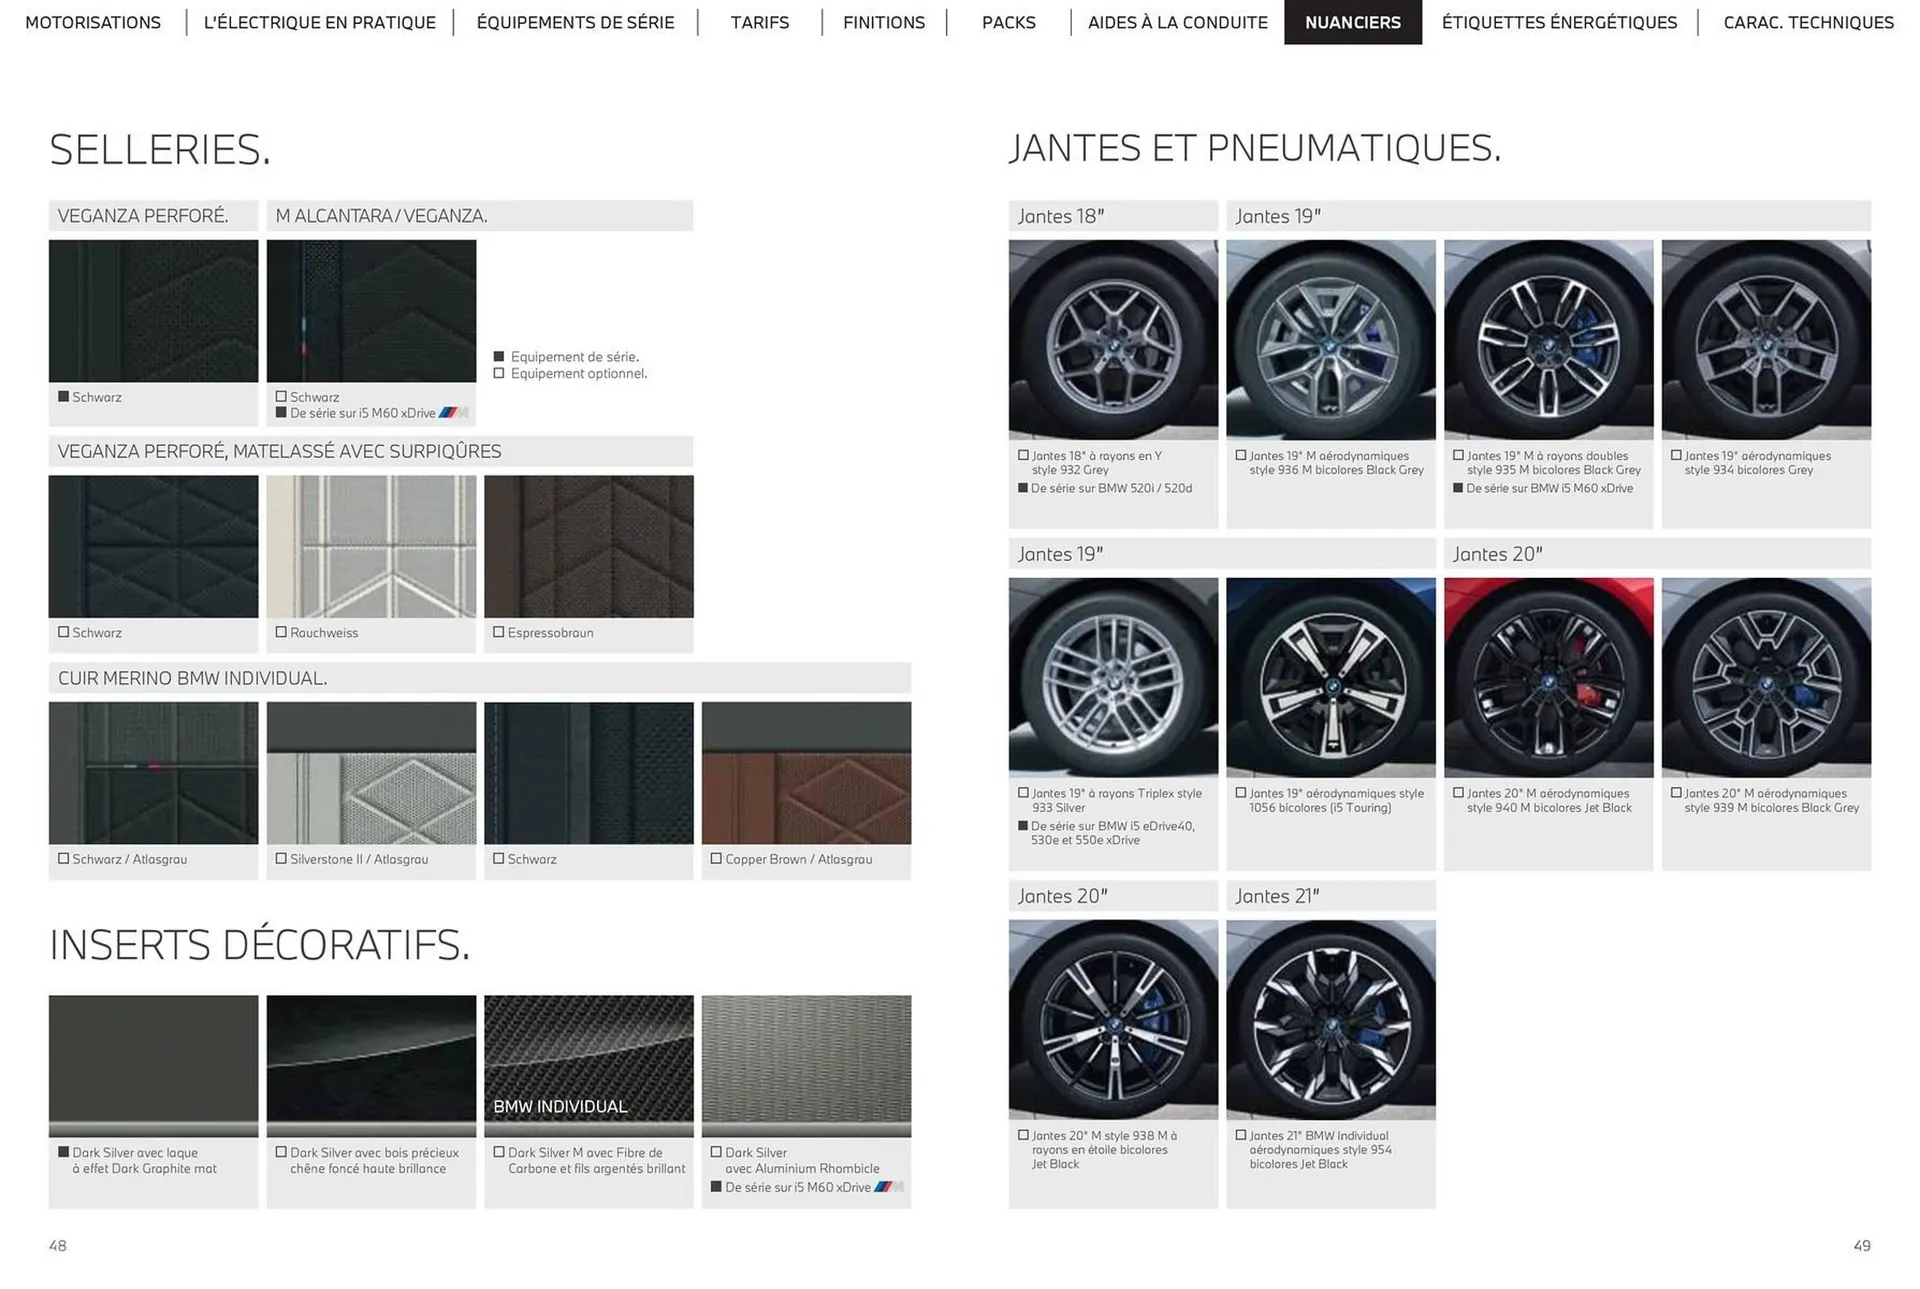Screen dimensions: 1920x1289
Task: View the Jantes 20" M style 938 wheel photo
Action: point(1113,1018)
